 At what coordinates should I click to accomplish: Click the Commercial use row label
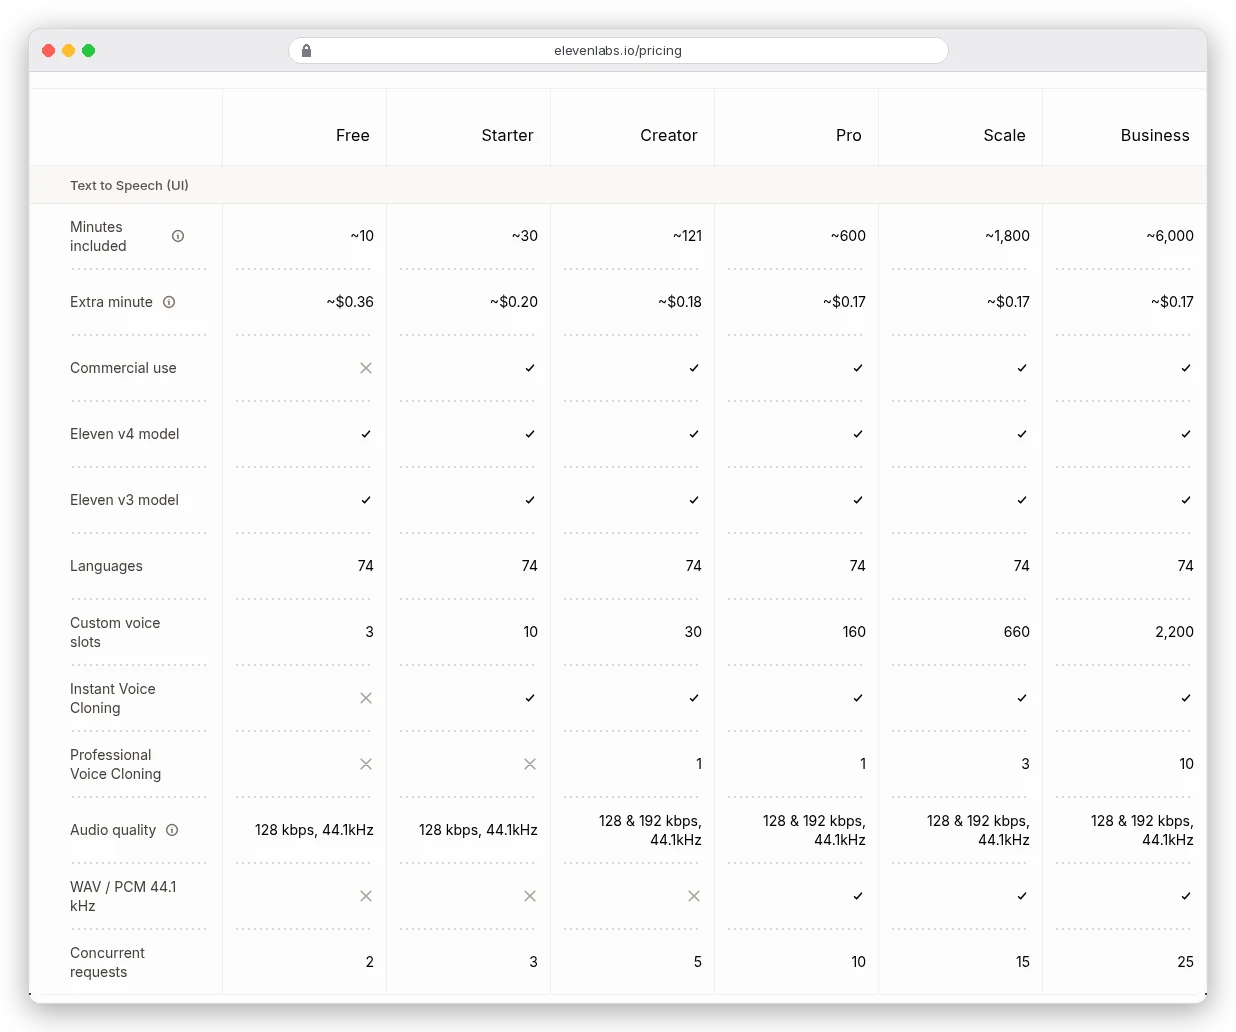(123, 368)
